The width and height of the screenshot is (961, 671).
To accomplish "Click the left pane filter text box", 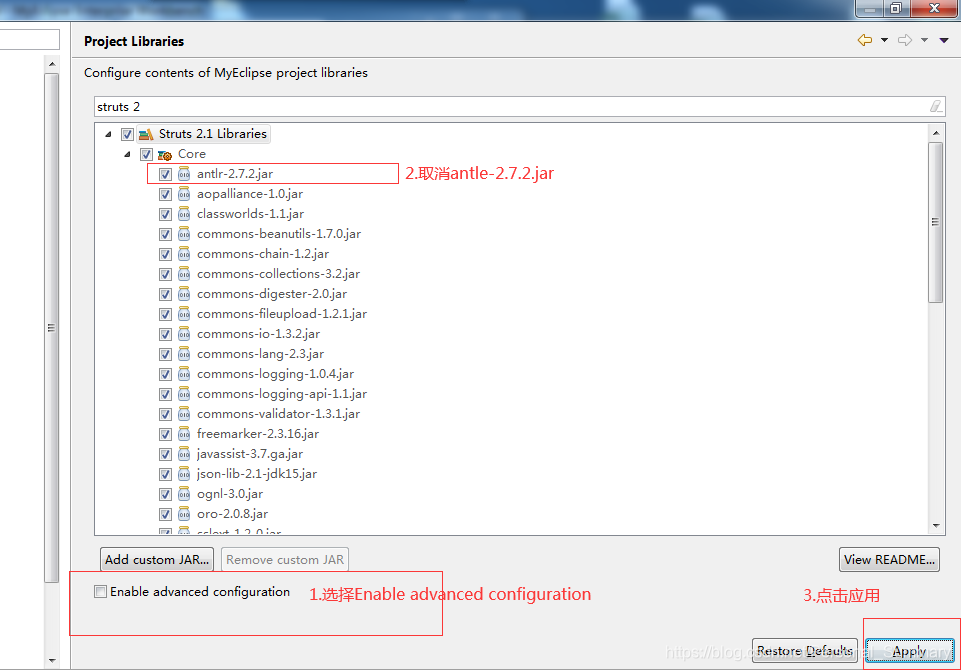I will [29, 39].
